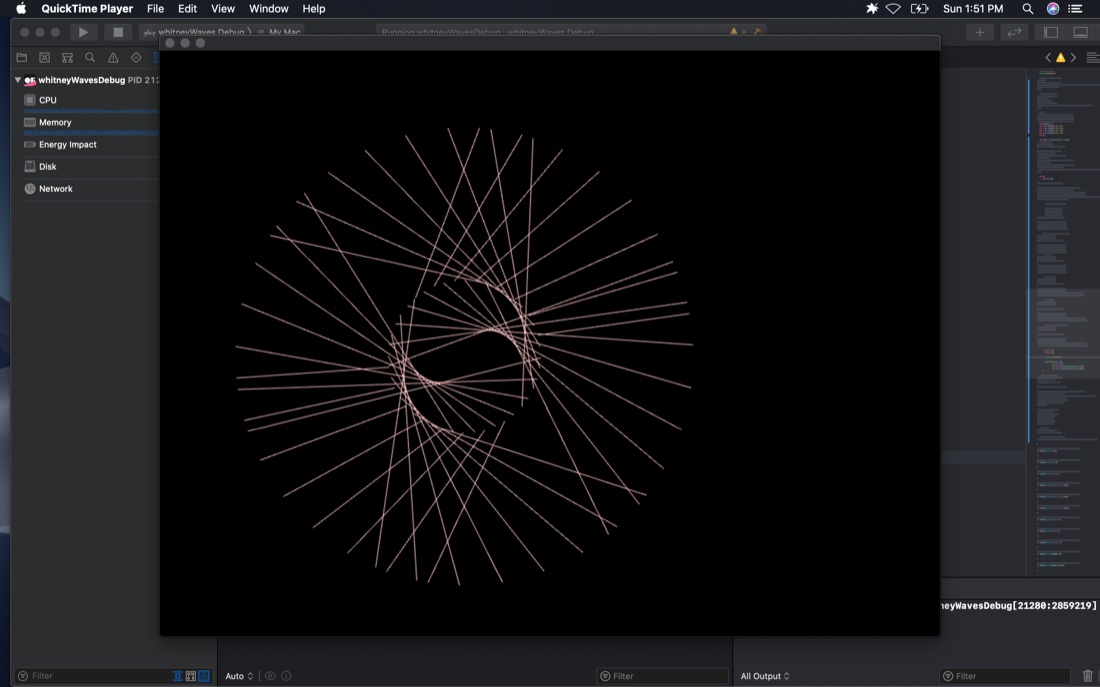This screenshot has height=687, width=1100.
Task: Click the code review arrows button
Action: point(1014,32)
